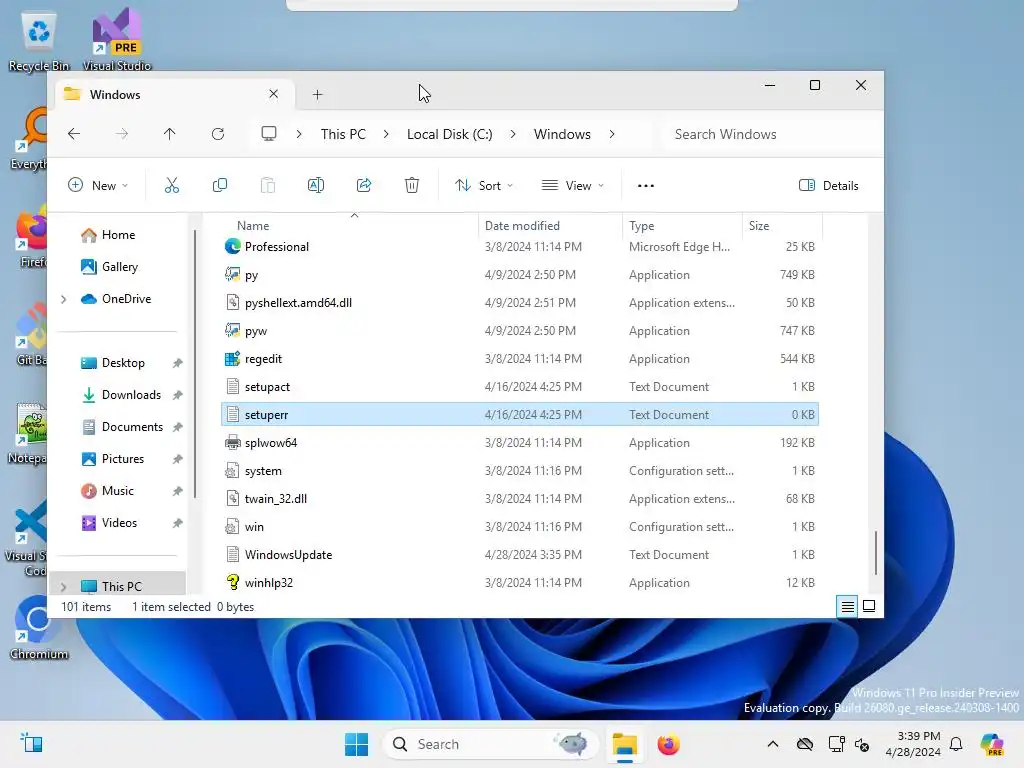1024x768 pixels.
Task: Select twain_32.dll file
Action: pyautogui.click(x=520, y=499)
